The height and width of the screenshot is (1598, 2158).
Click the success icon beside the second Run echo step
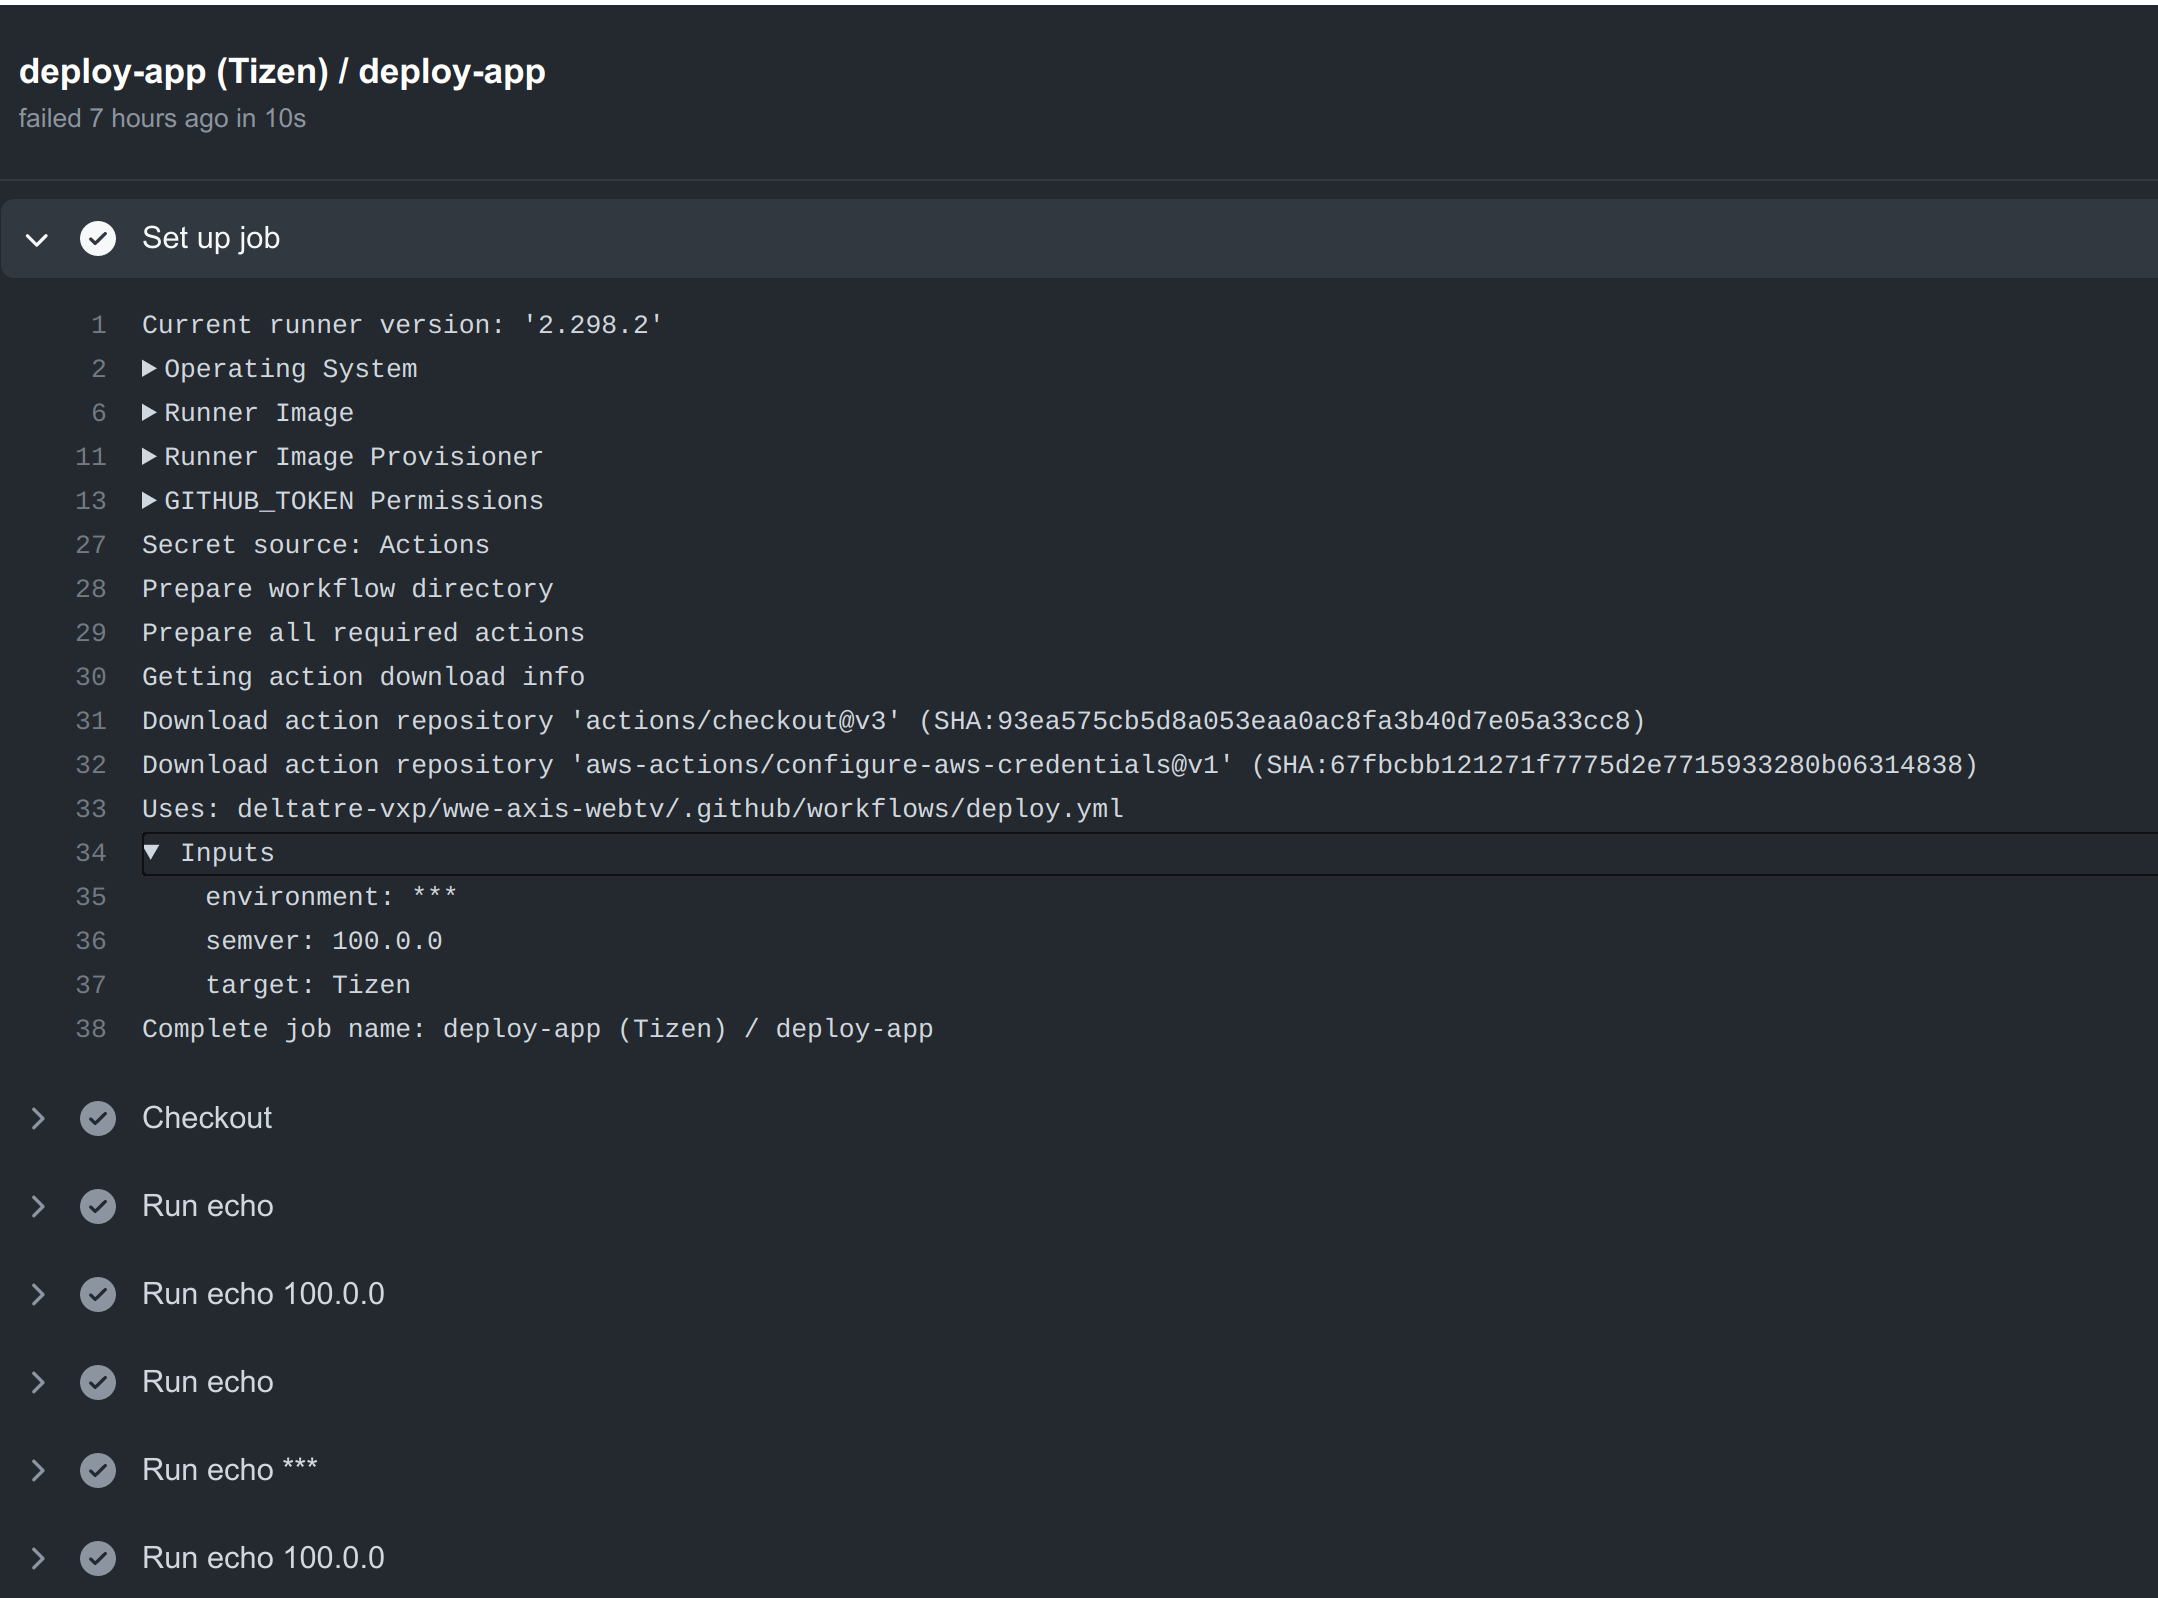(98, 1382)
